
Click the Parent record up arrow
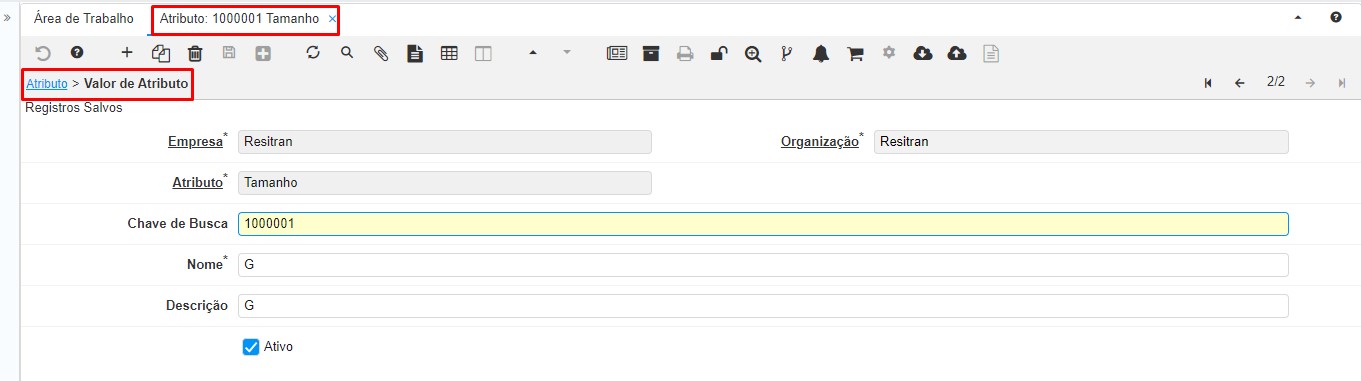click(533, 53)
